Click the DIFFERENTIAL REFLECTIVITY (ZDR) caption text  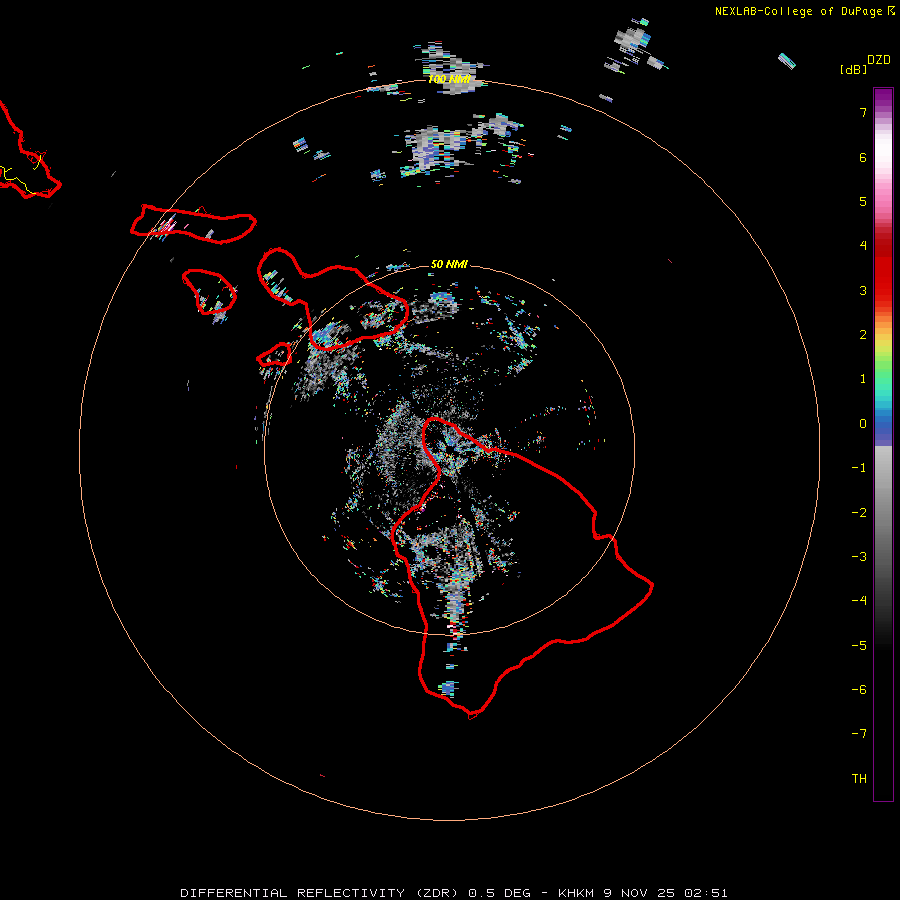(319, 893)
